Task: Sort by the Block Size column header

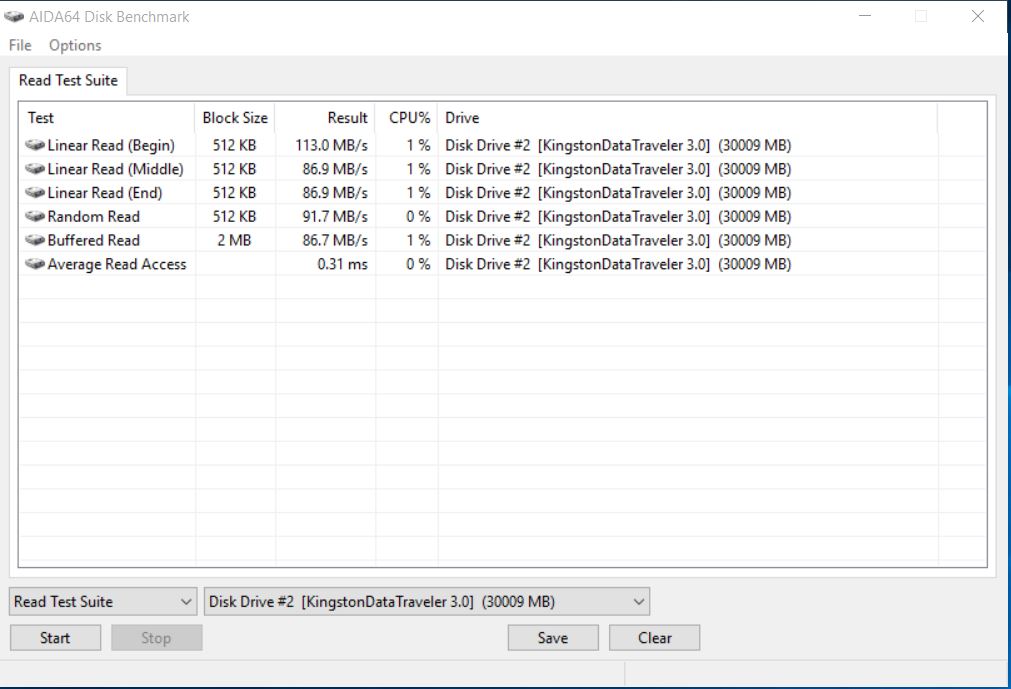Action: (235, 118)
